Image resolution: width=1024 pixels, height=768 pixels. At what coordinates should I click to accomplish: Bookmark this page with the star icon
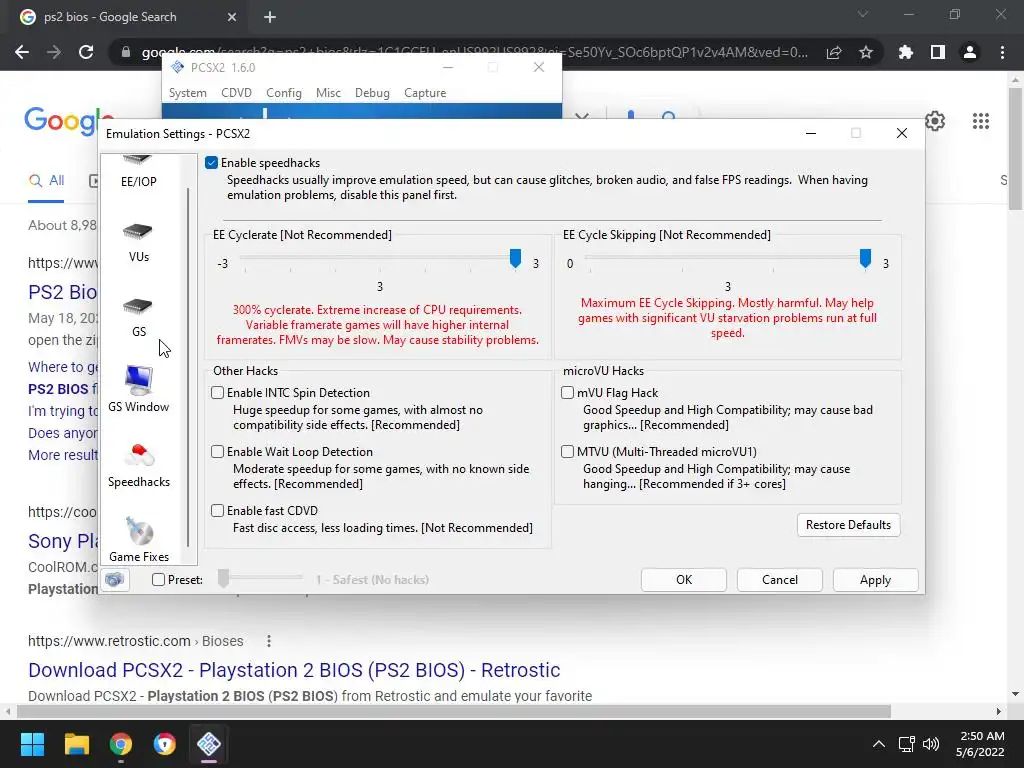866,52
